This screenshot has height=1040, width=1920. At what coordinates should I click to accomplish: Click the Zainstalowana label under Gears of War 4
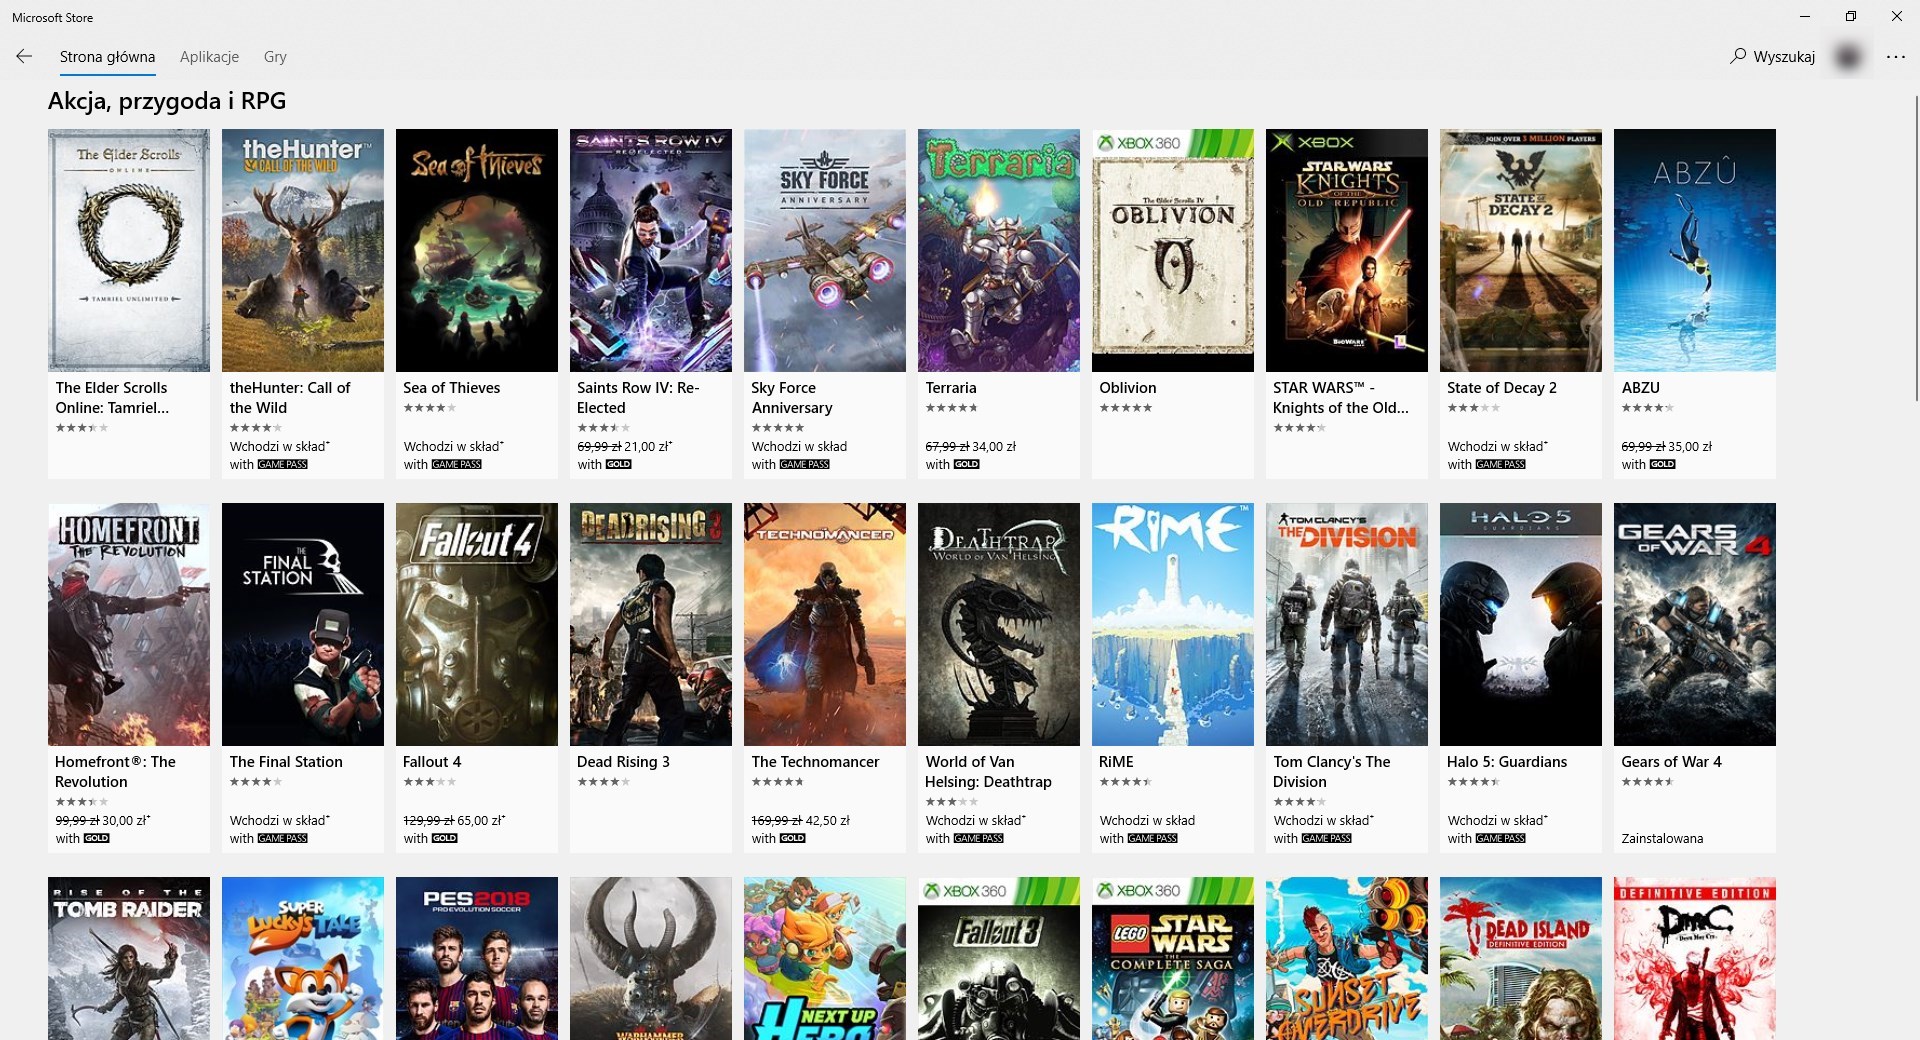(1662, 838)
